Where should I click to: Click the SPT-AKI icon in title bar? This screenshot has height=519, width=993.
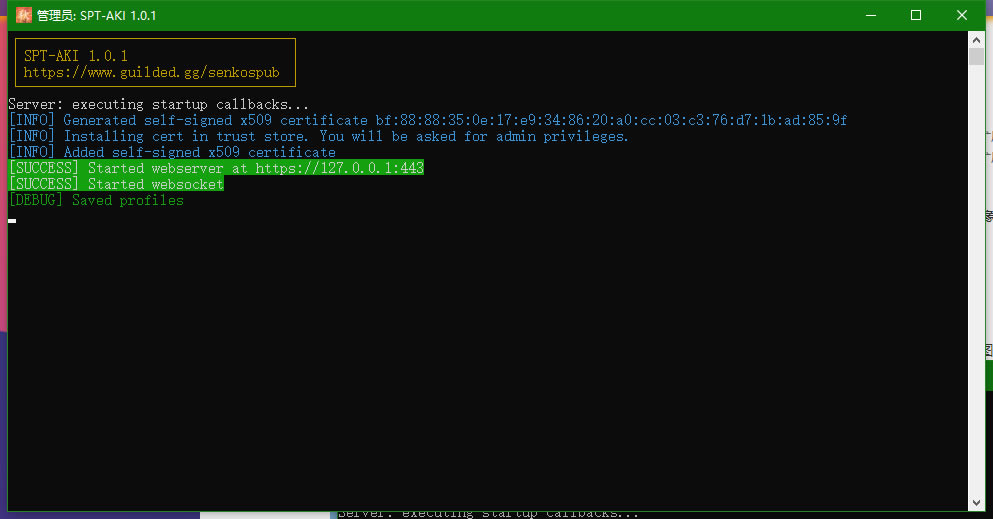click(x=23, y=16)
